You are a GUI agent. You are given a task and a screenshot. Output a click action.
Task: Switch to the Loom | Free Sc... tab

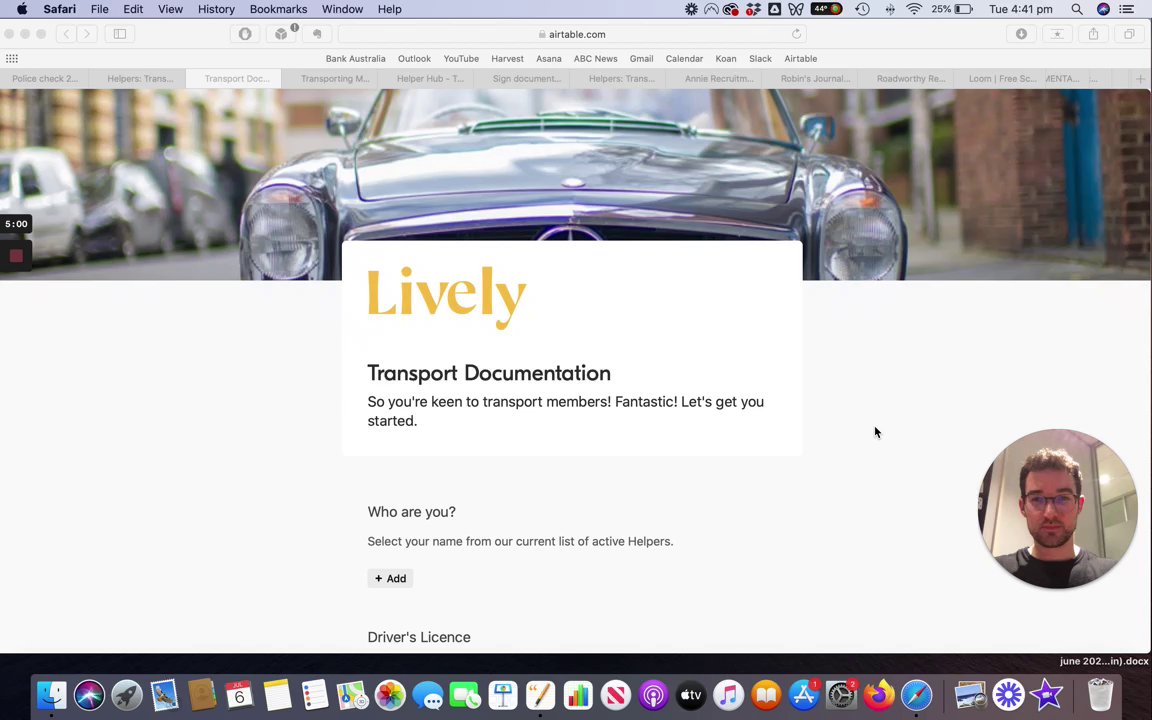(x=1002, y=79)
